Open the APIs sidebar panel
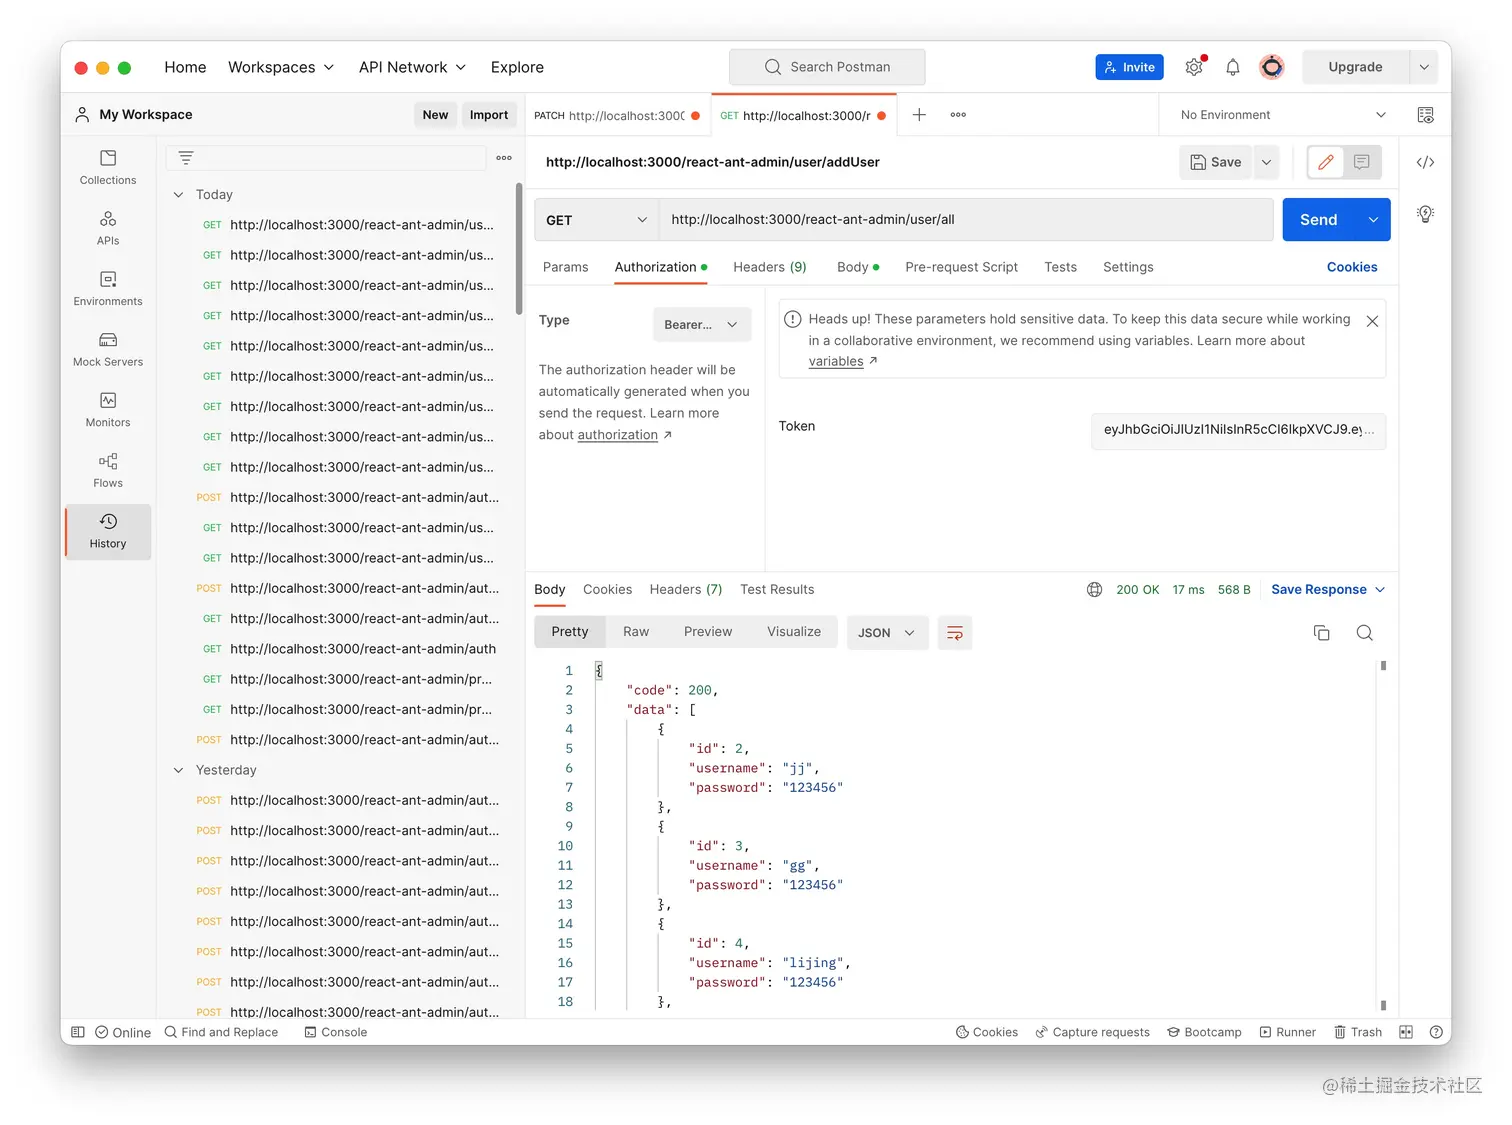 108,228
